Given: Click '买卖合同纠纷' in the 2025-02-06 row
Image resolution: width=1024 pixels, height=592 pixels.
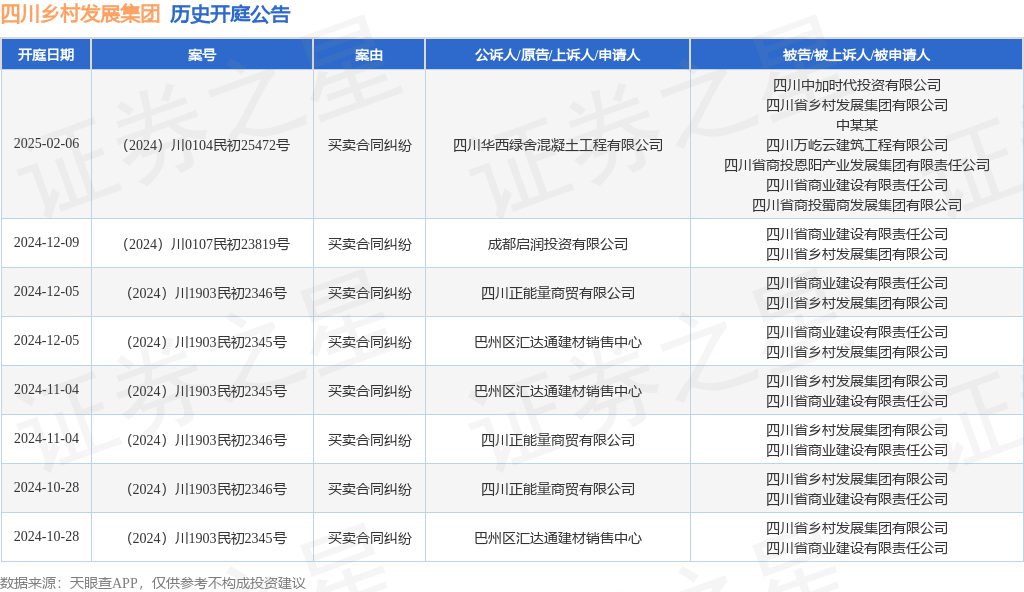Looking at the screenshot, I should point(370,145).
